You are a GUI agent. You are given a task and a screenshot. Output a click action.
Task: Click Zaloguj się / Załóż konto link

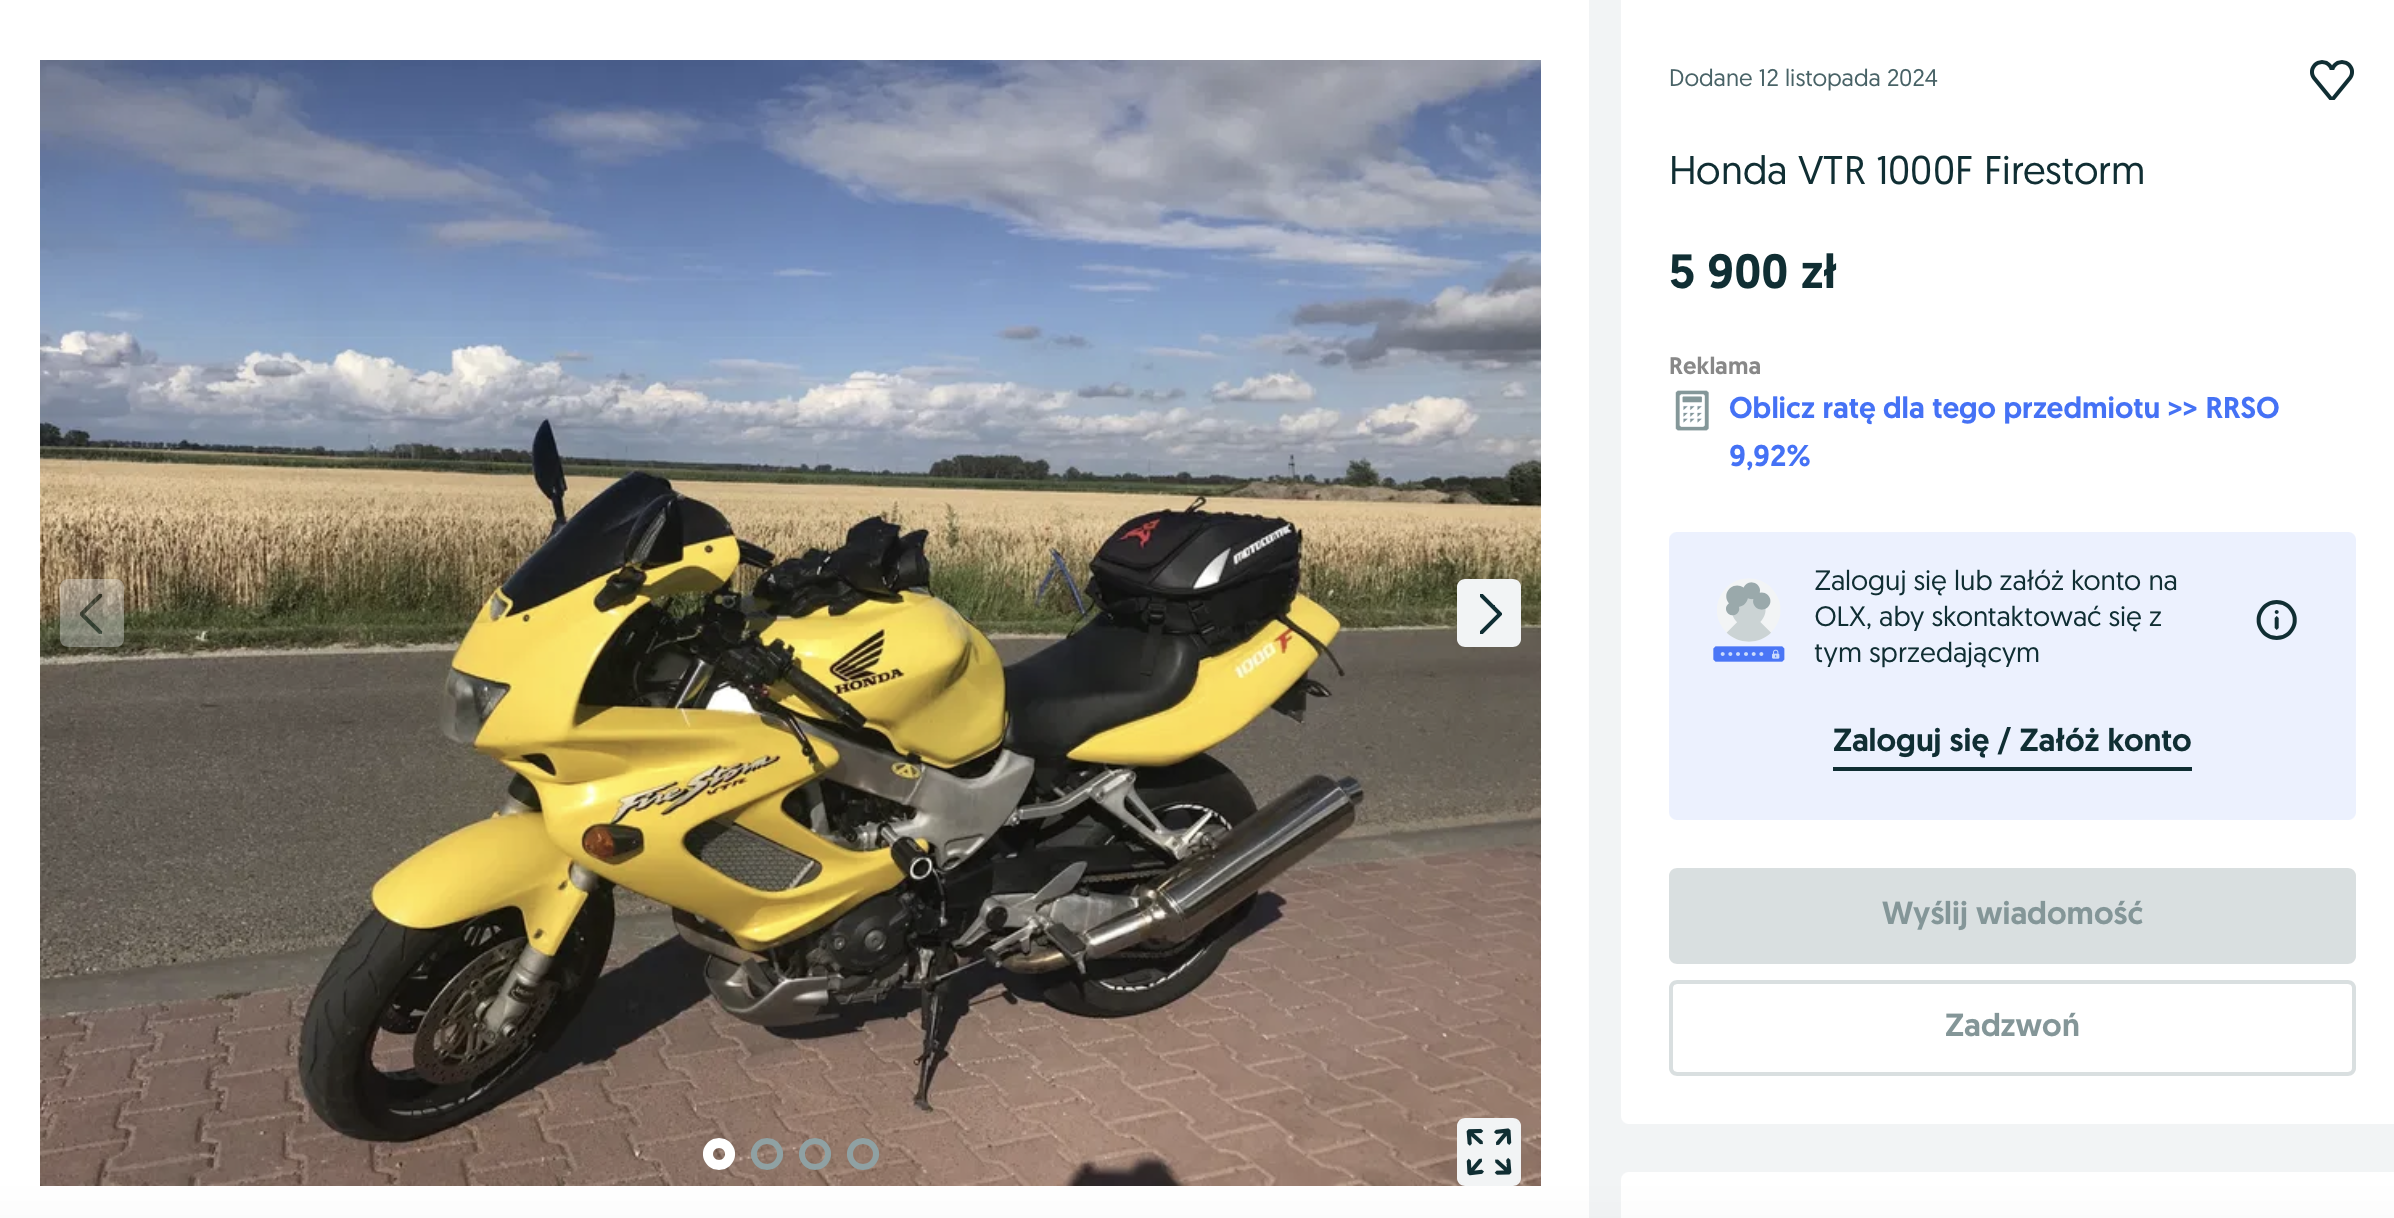[2011, 741]
